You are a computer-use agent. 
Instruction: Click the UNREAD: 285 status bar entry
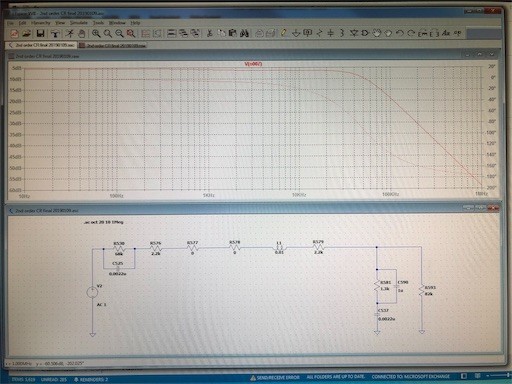54,380
